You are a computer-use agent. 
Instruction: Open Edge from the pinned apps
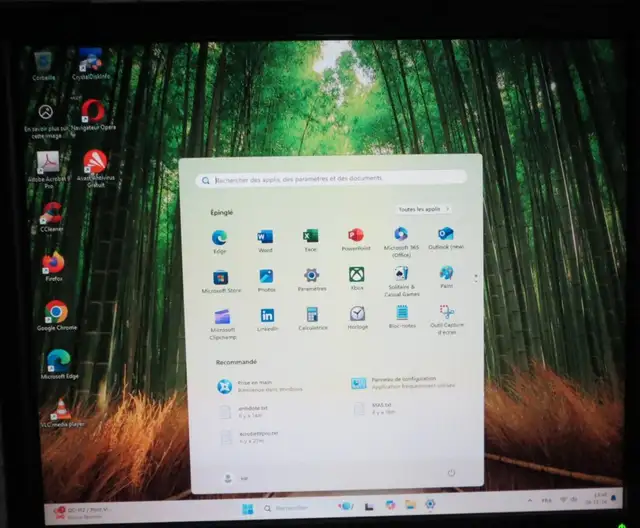coord(220,242)
